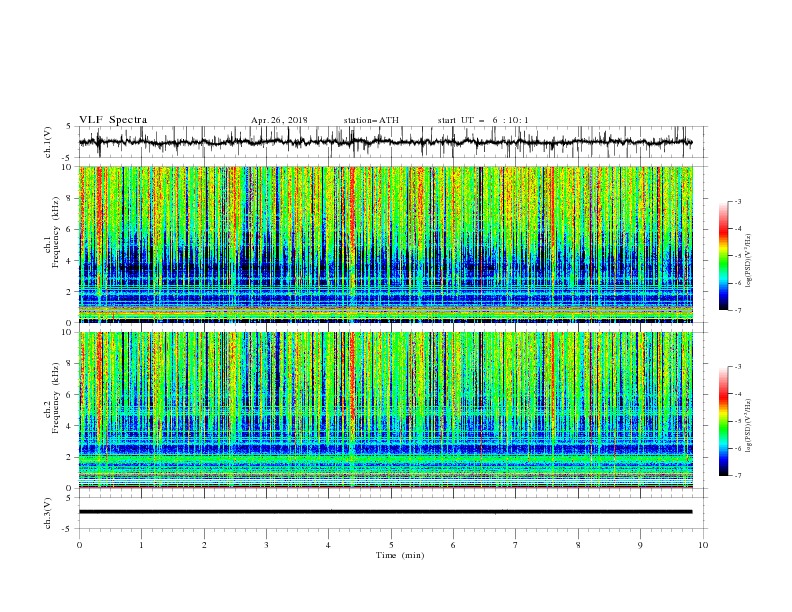The image size is (792, 612).
Task: Click the ch.1 voltage waveform trace
Action: click(x=385, y=142)
